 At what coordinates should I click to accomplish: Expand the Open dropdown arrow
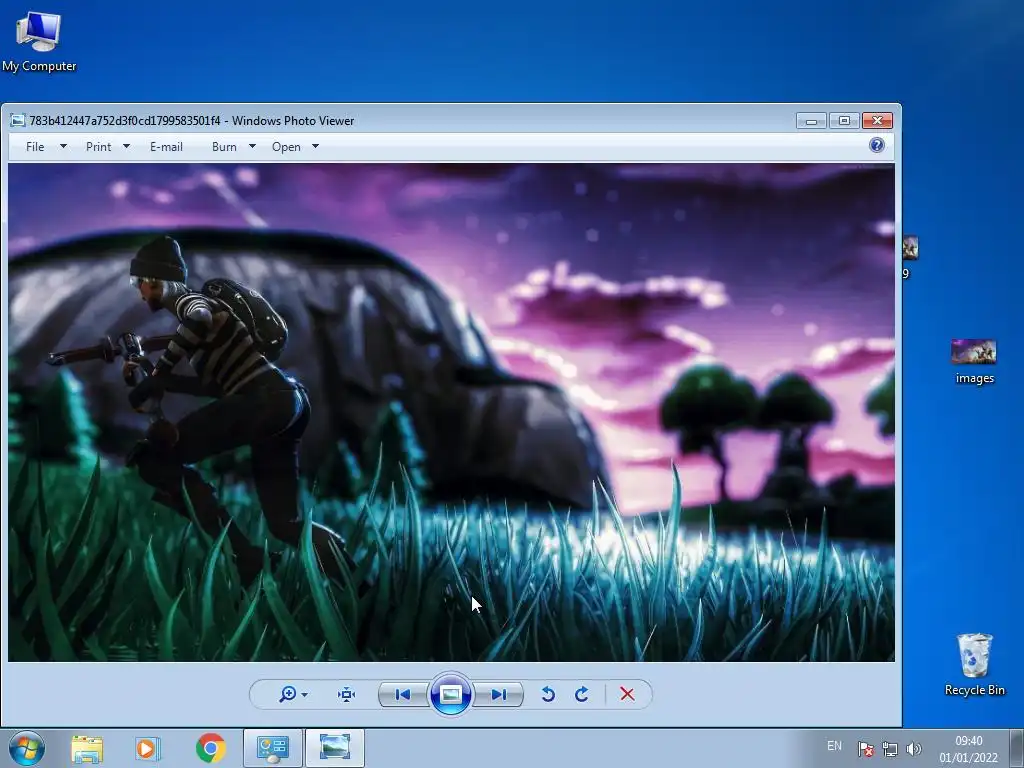pyautogui.click(x=315, y=146)
